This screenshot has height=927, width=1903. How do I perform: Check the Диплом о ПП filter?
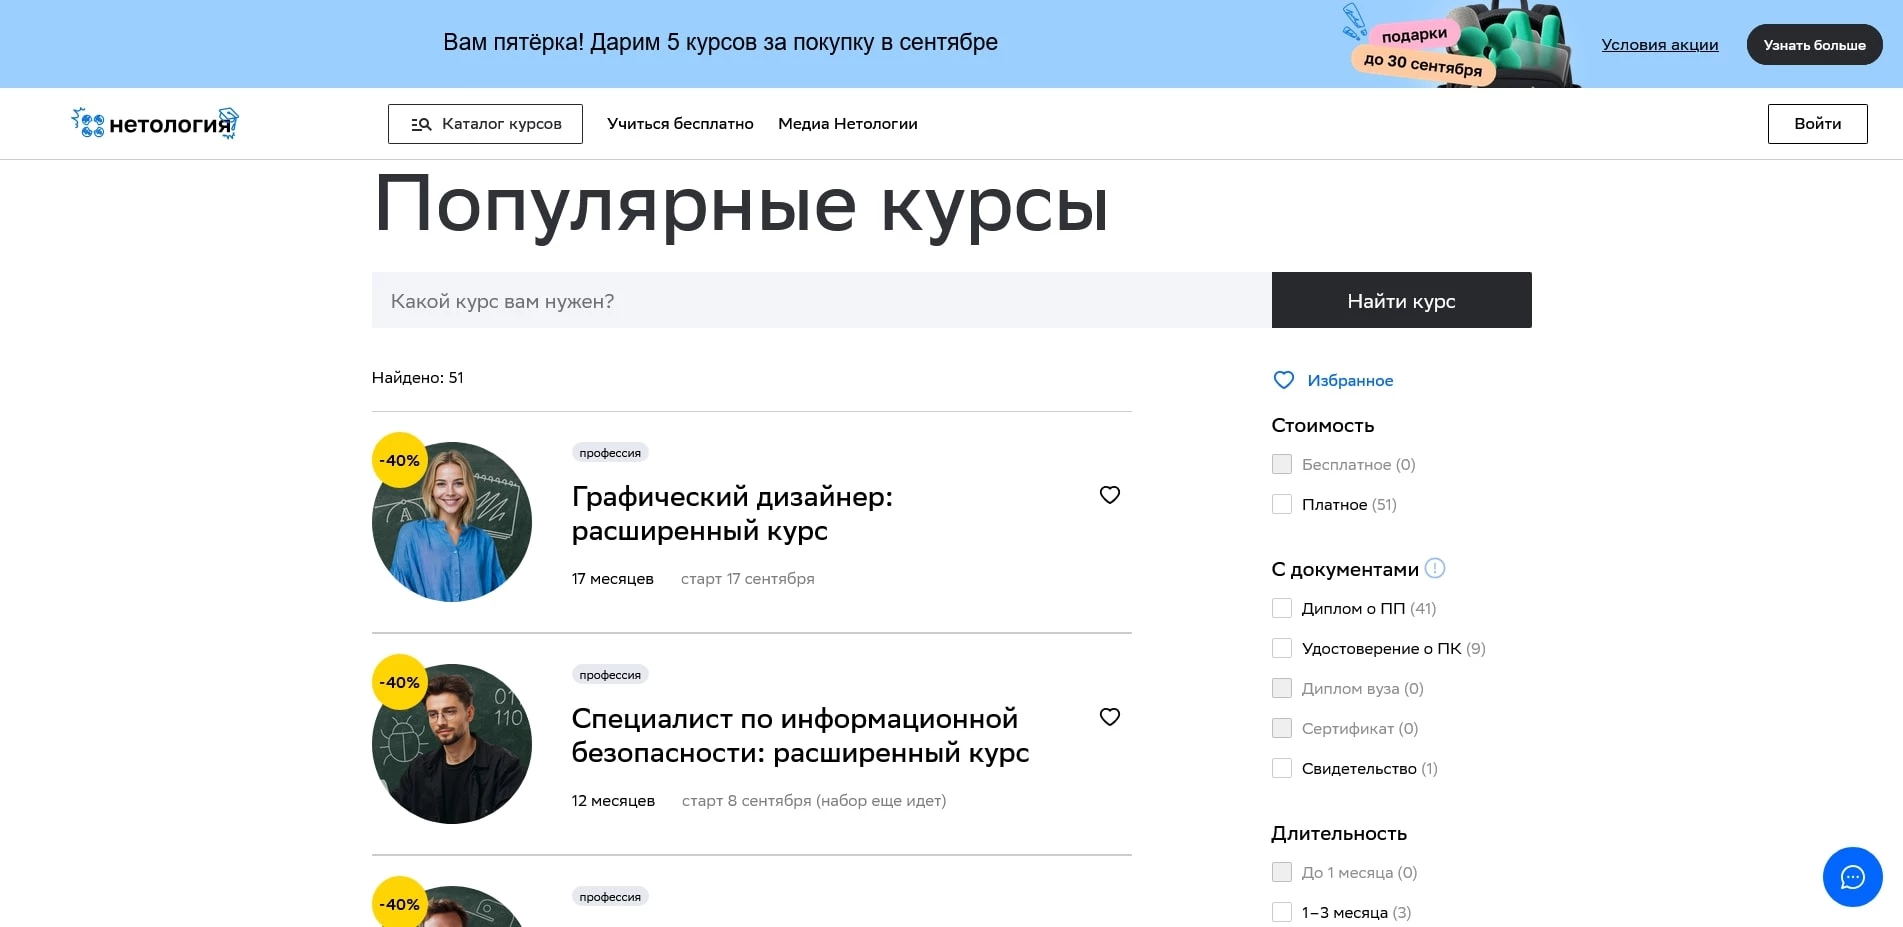coord(1281,608)
